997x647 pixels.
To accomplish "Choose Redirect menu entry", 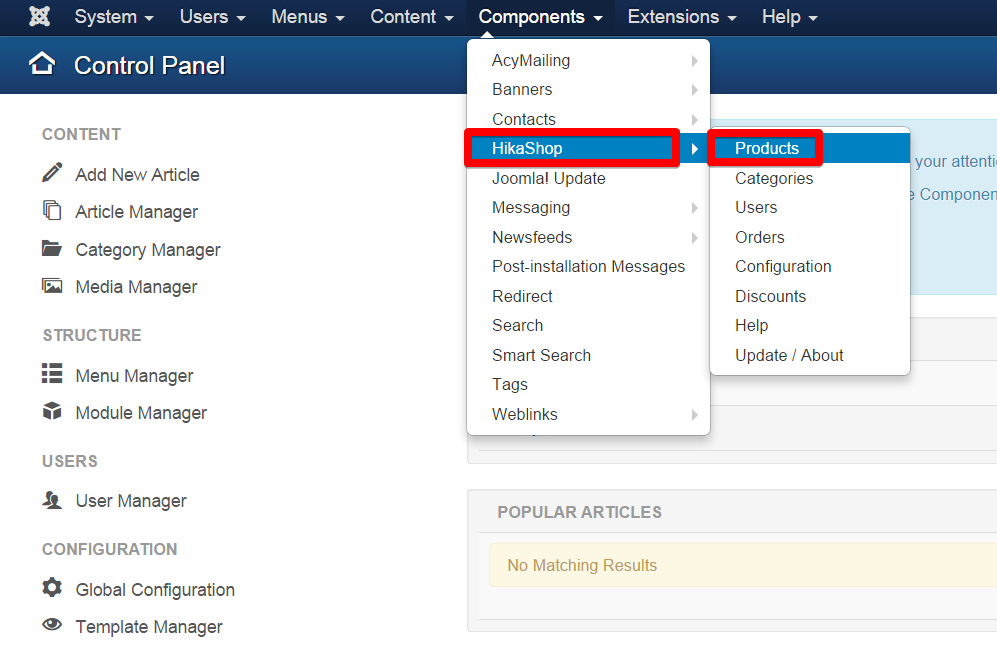I will [x=588, y=297].
